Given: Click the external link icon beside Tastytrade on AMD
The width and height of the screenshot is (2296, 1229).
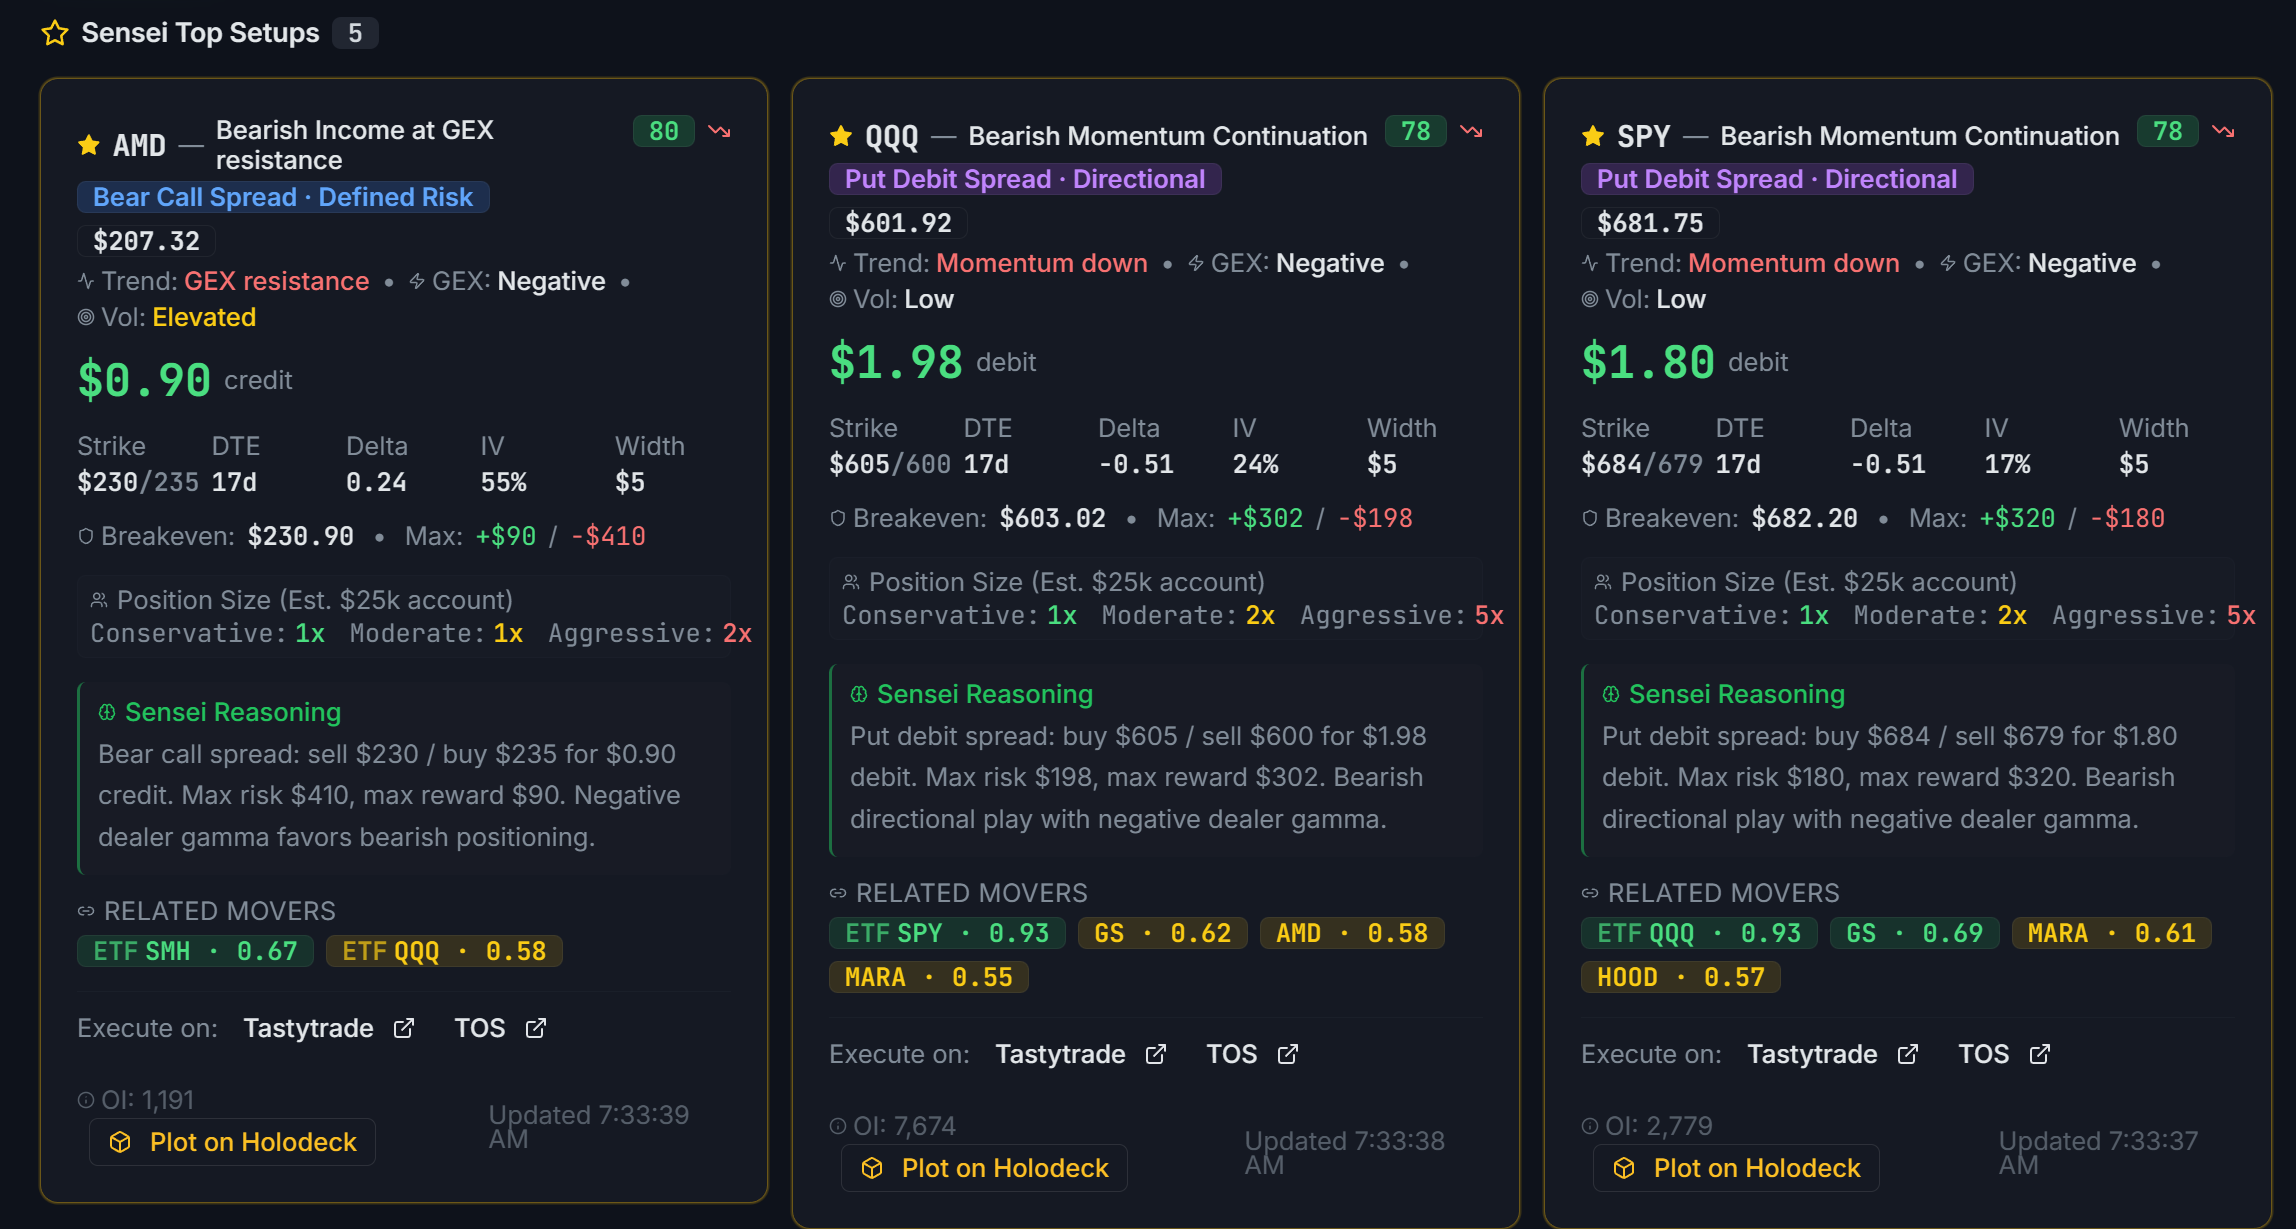Looking at the screenshot, I should (x=404, y=1027).
